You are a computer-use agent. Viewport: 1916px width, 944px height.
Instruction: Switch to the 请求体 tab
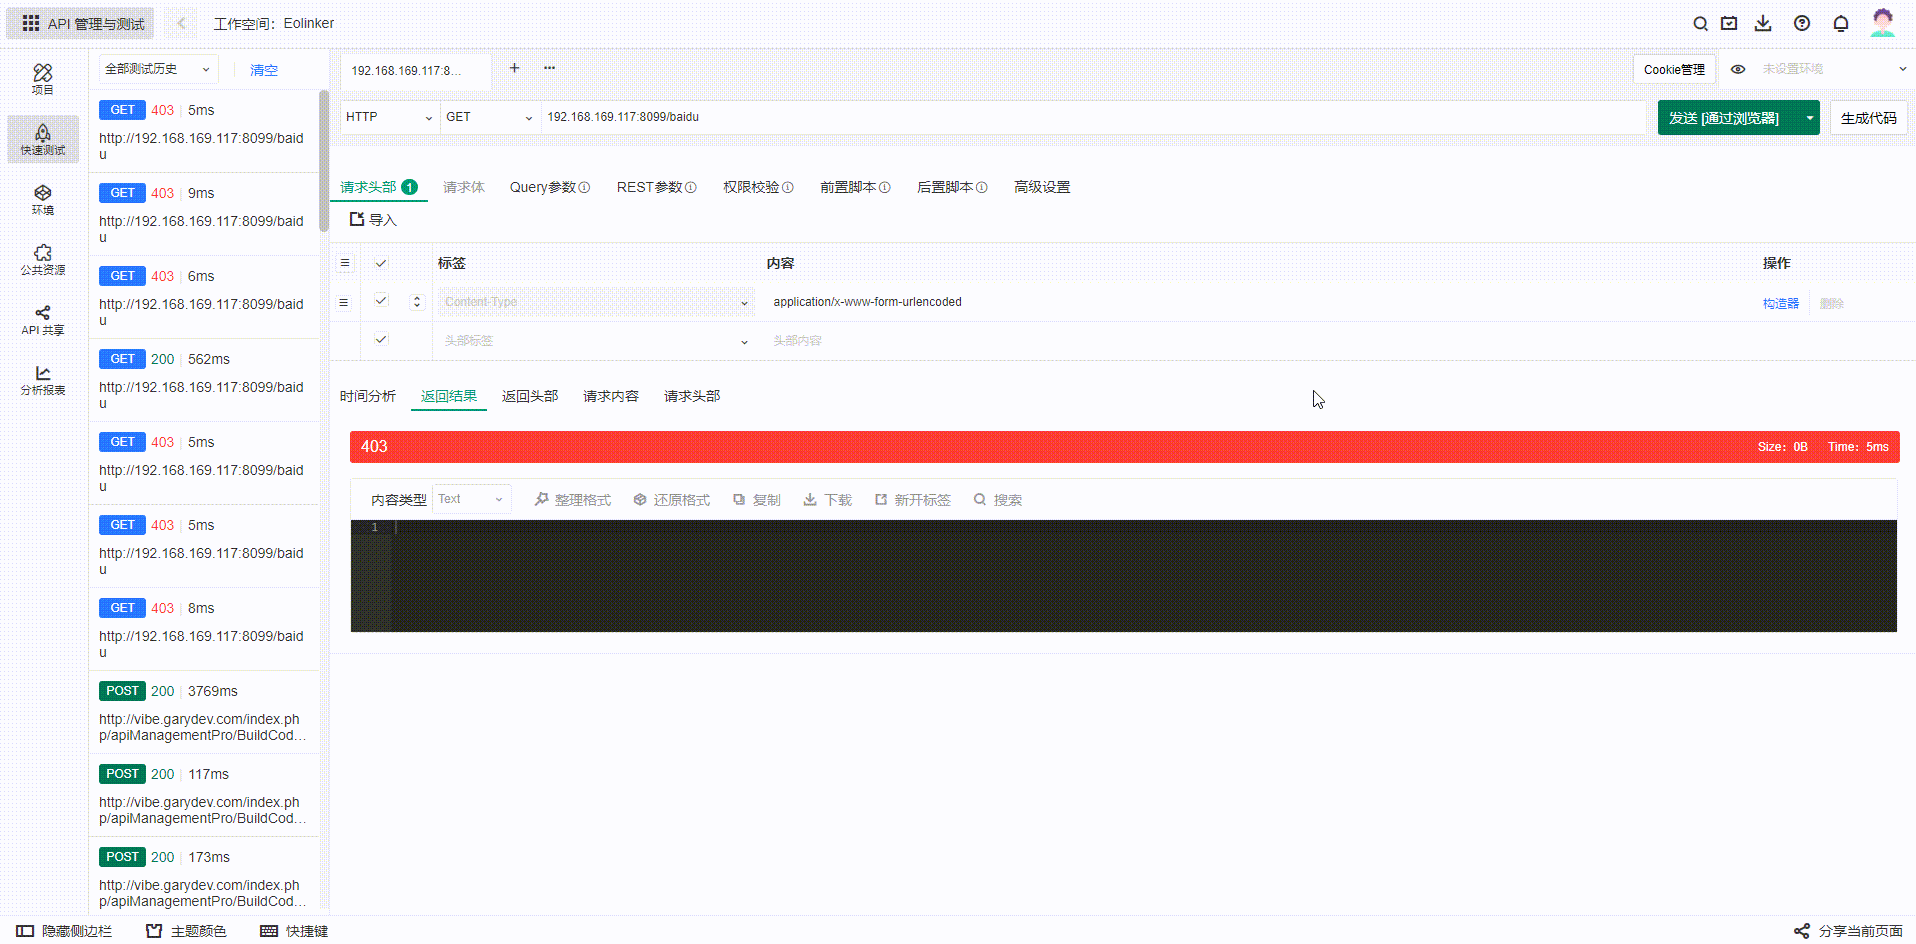coord(464,187)
